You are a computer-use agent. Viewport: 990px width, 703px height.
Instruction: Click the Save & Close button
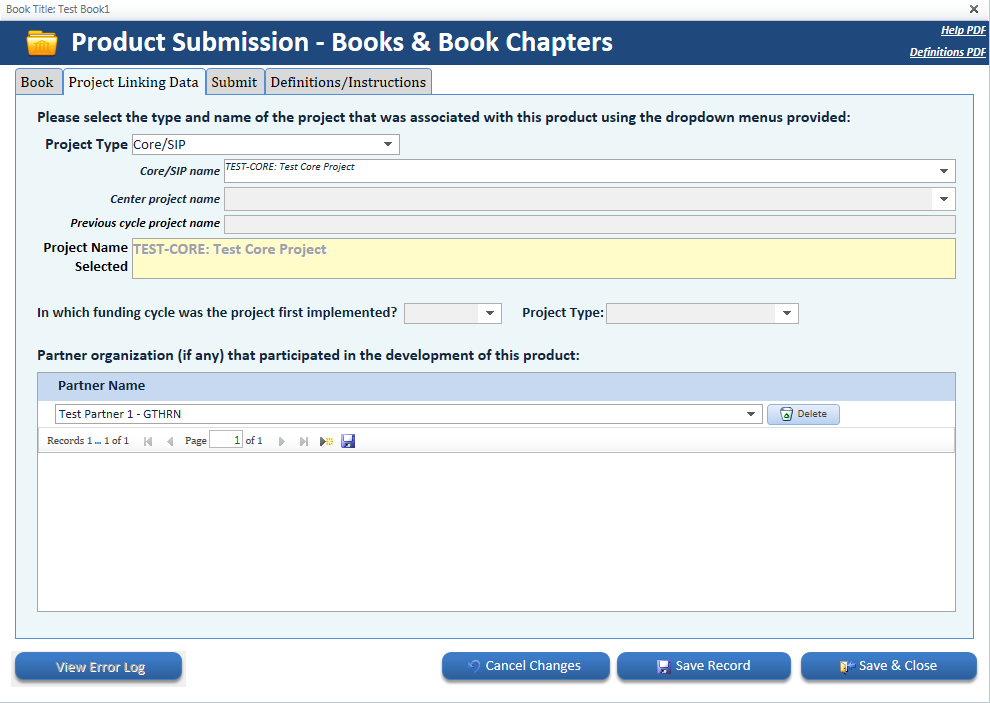pos(888,666)
